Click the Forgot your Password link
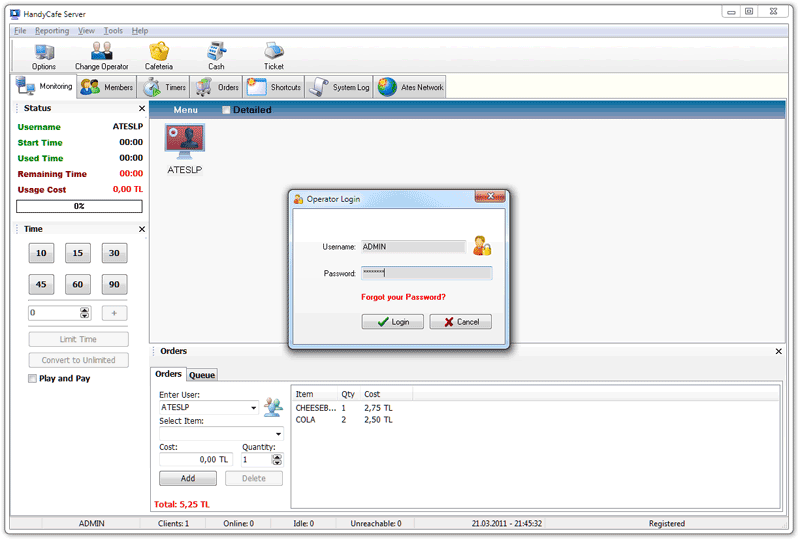 [x=403, y=297]
